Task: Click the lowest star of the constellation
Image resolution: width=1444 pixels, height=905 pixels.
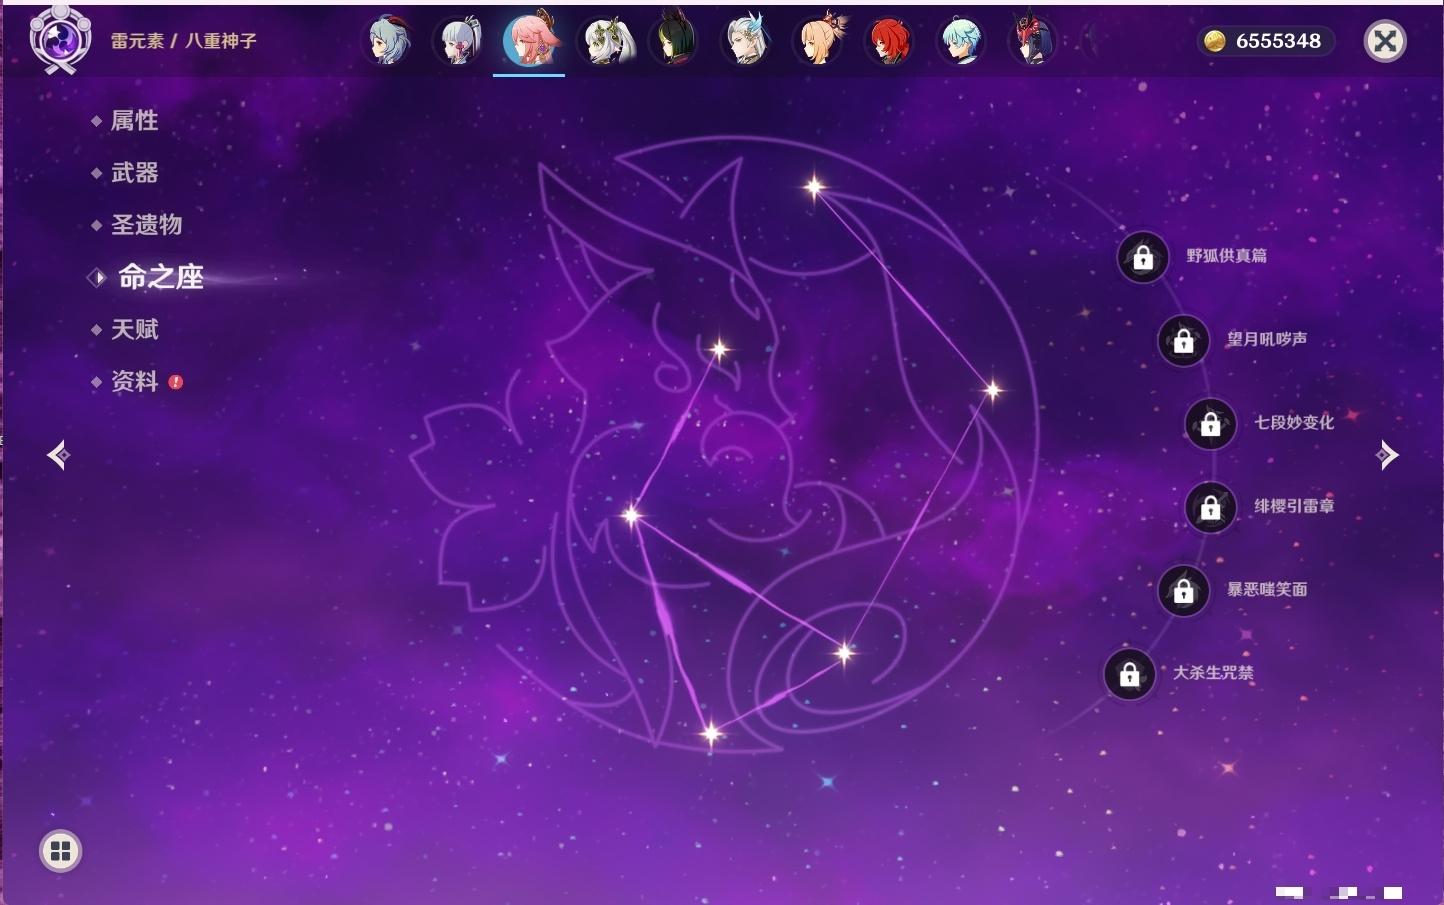Action: click(x=711, y=734)
